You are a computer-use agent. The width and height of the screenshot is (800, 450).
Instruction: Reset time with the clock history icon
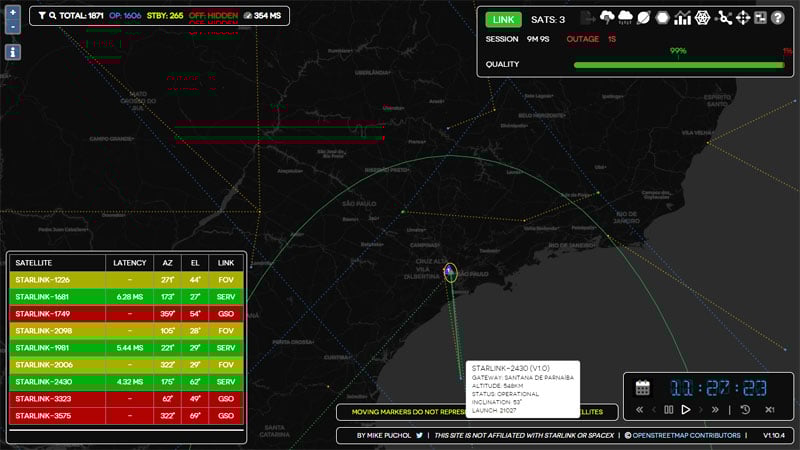click(745, 410)
